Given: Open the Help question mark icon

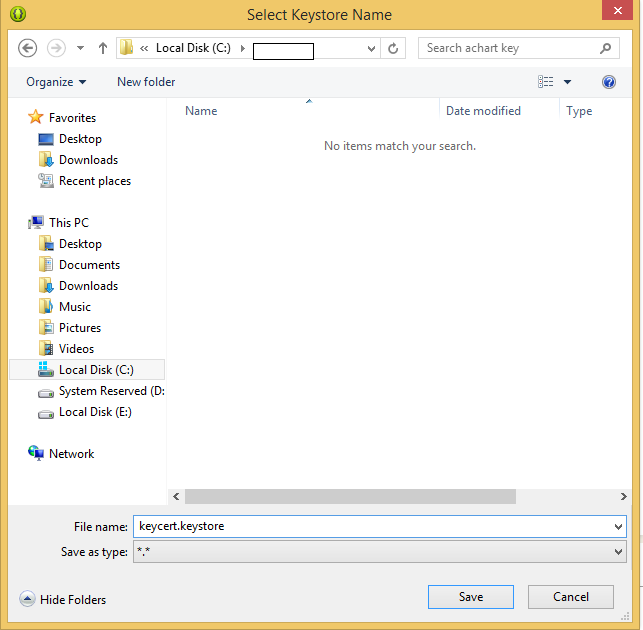Looking at the screenshot, I should pyautogui.click(x=608, y=82).
